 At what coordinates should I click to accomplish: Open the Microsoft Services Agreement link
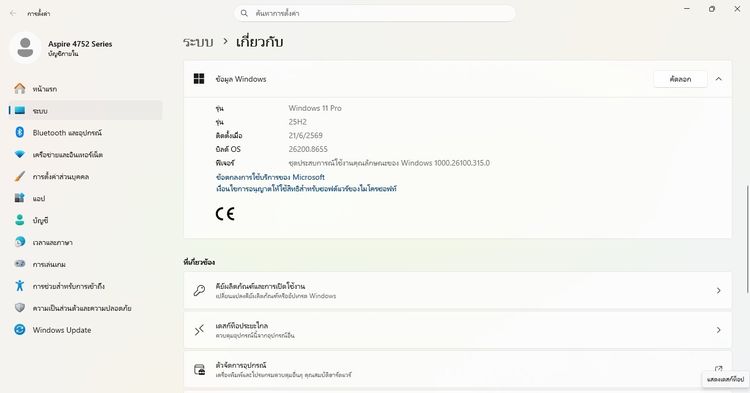click(270, 177)
